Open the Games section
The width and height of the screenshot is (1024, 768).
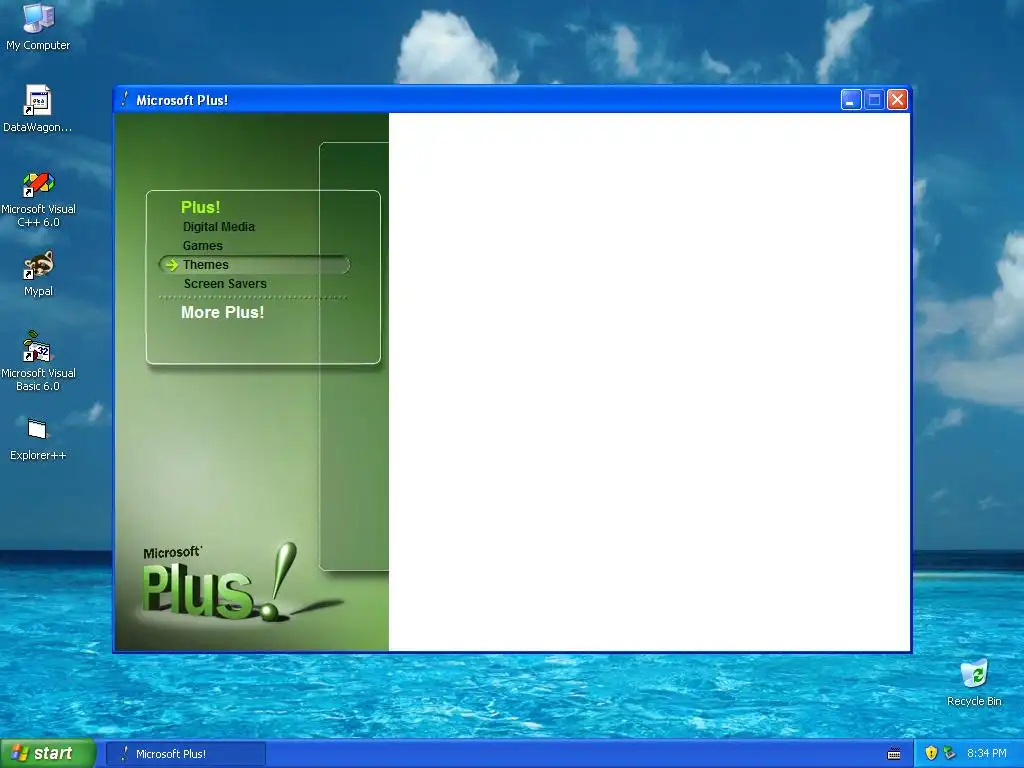pyautogui.click(x=202, y=246)
